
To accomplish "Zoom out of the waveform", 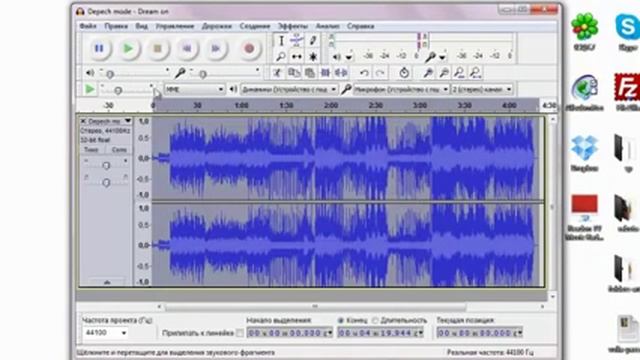I will 444,73.
